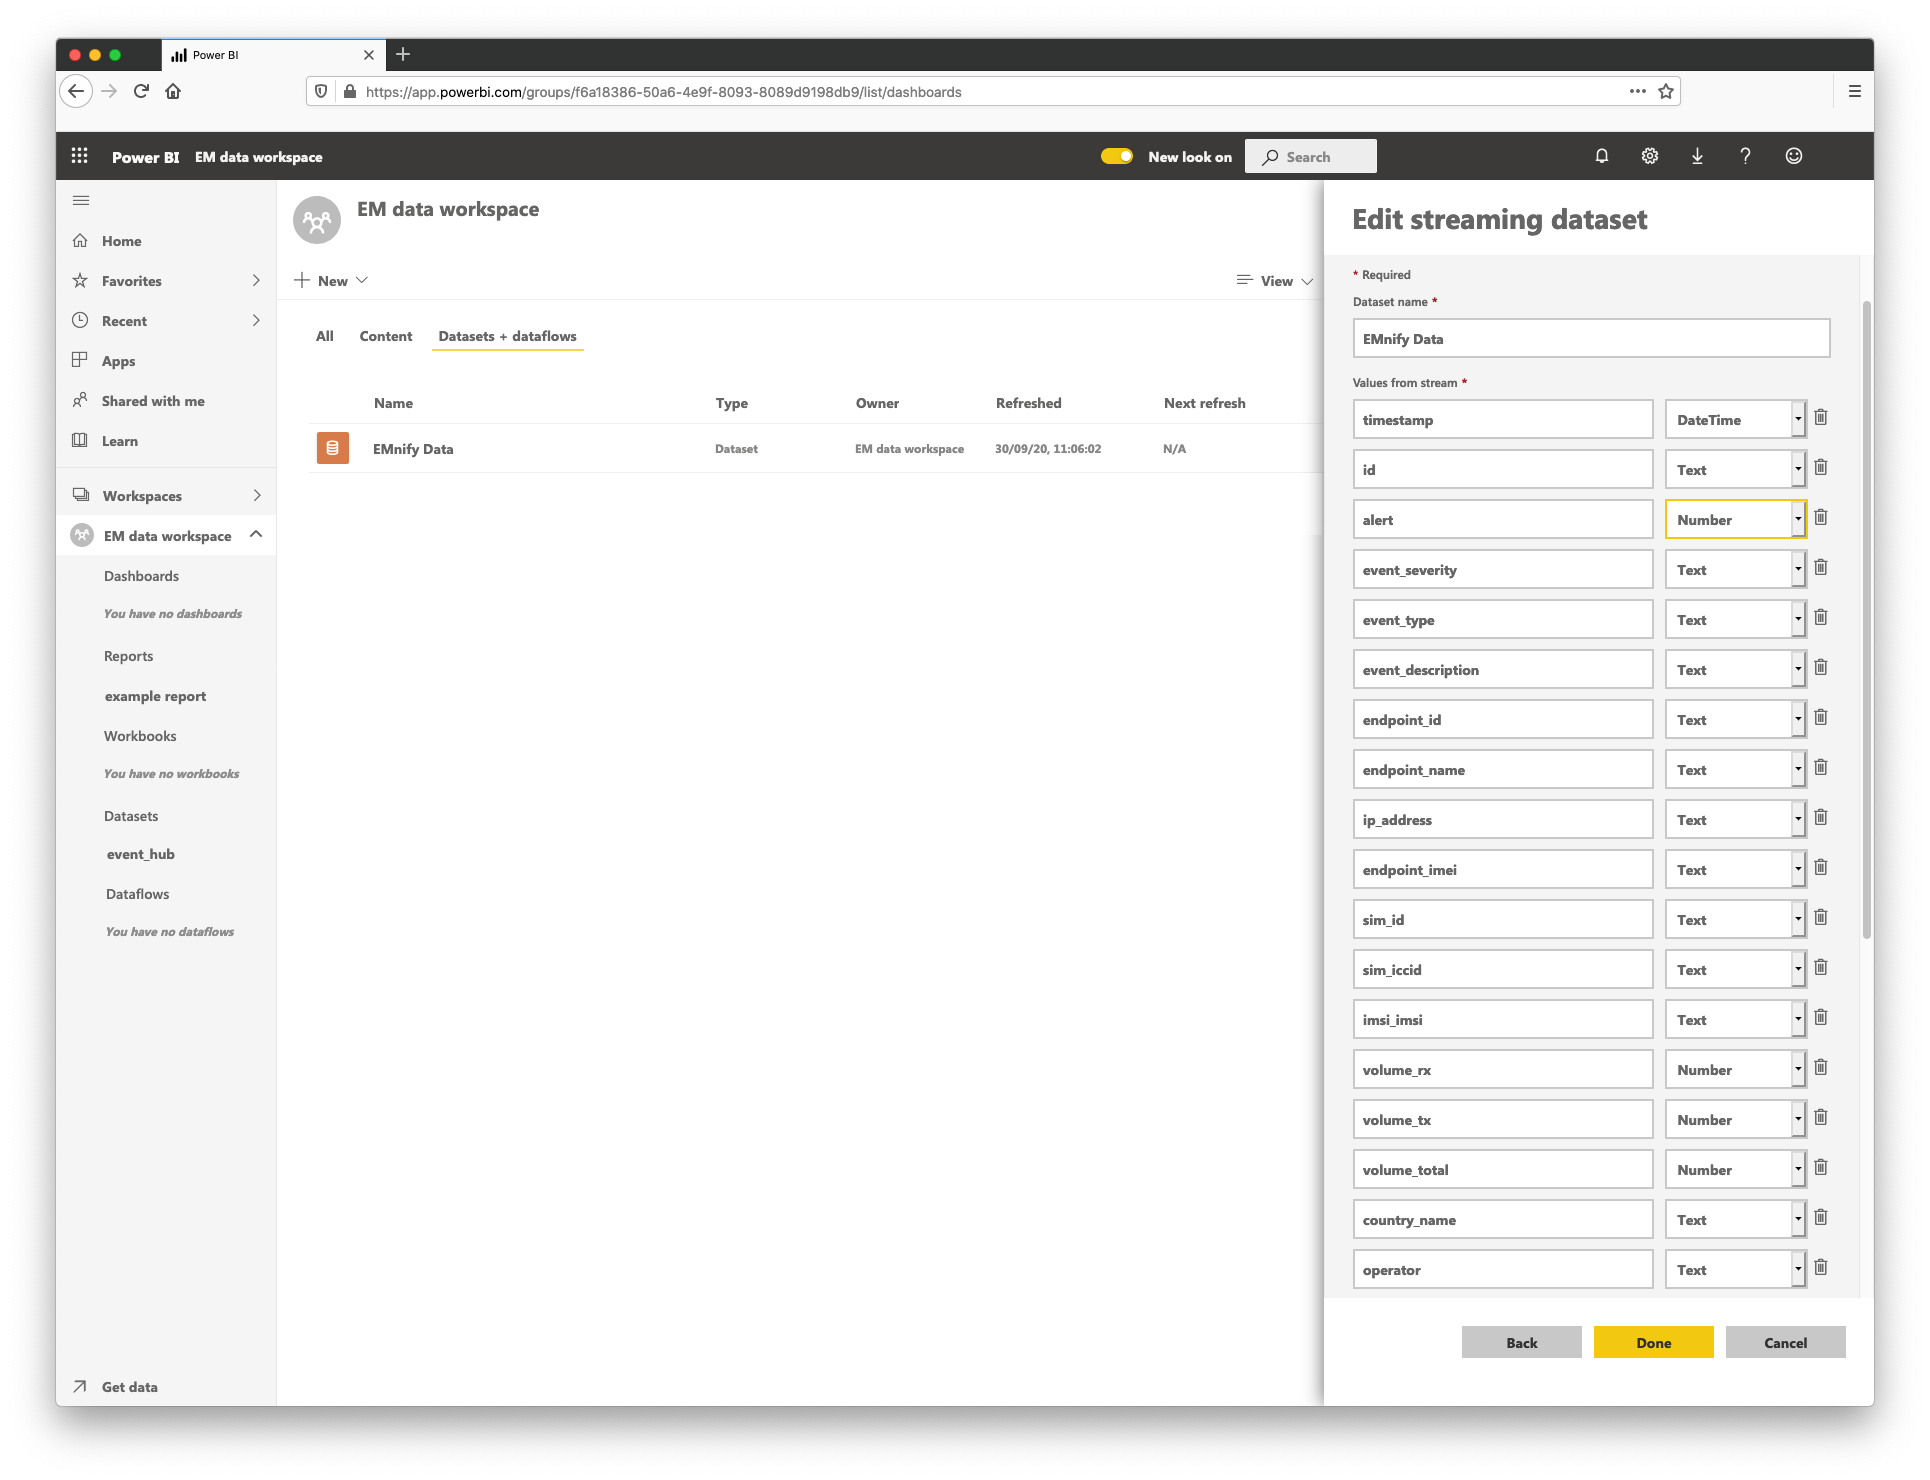Open the browser hamburger menu
Screen dimensions: 1930x1480
[x=1855, y=91]
